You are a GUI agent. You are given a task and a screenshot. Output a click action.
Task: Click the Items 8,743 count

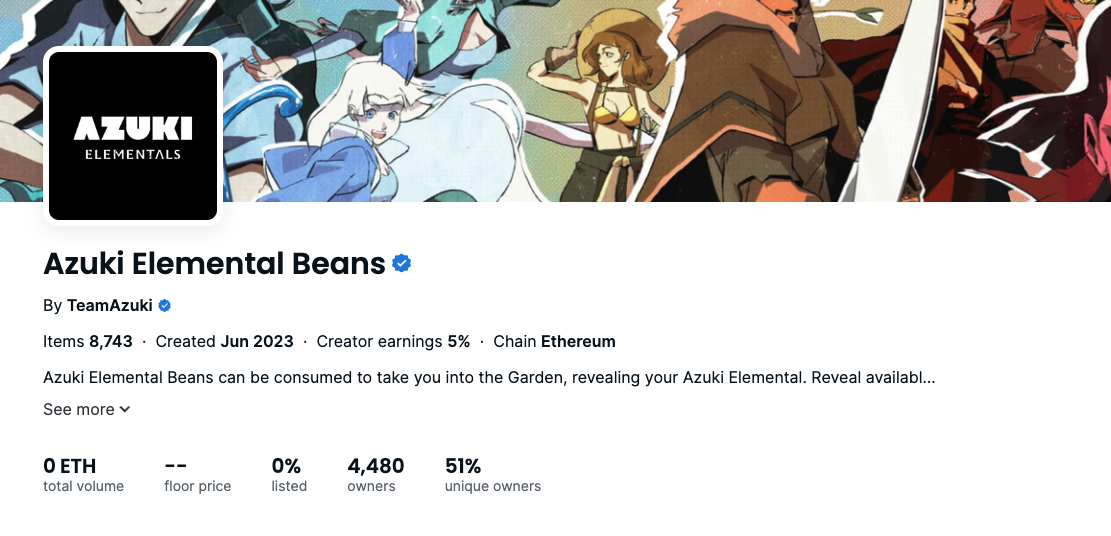[x=88, y=341]
